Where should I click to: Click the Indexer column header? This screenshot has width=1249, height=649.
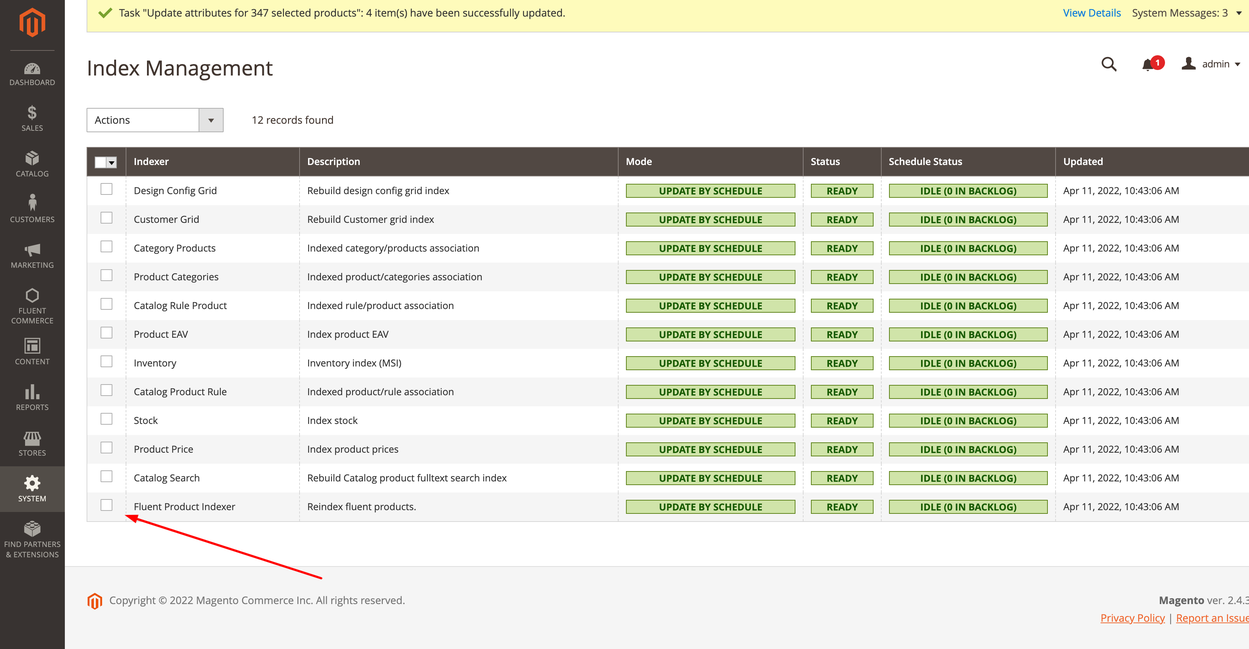152,162
